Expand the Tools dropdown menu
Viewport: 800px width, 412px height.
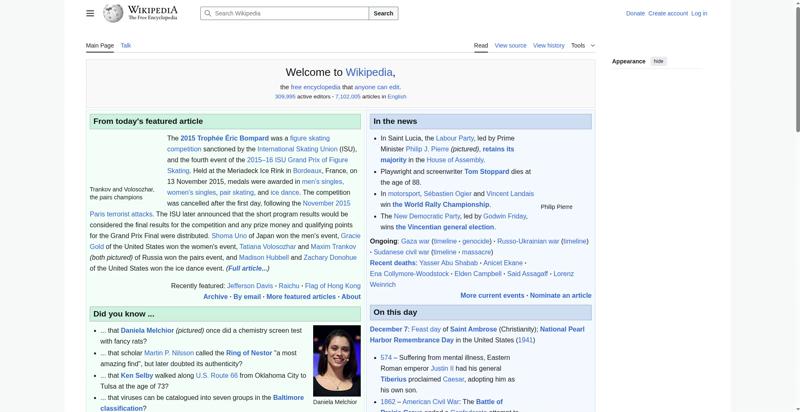pyautogui.click(x=582, y=45)
